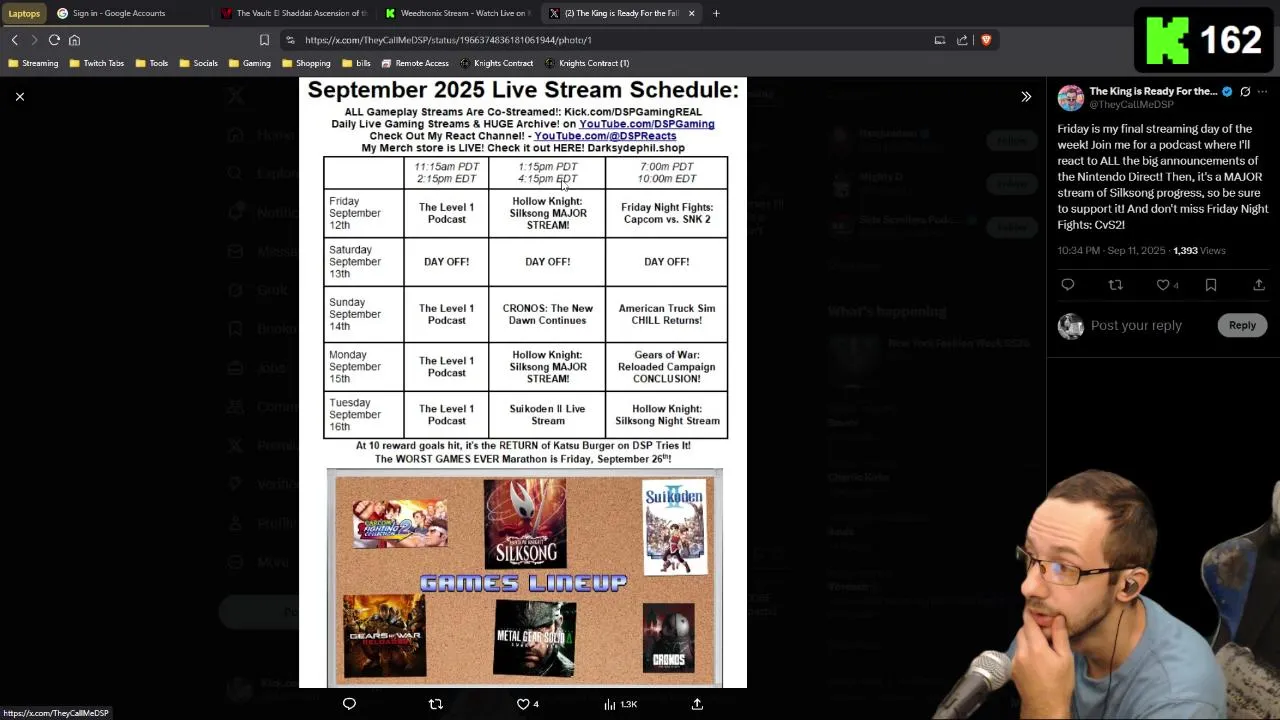Open the Shopping bookmarks folder

click(305, 63)
